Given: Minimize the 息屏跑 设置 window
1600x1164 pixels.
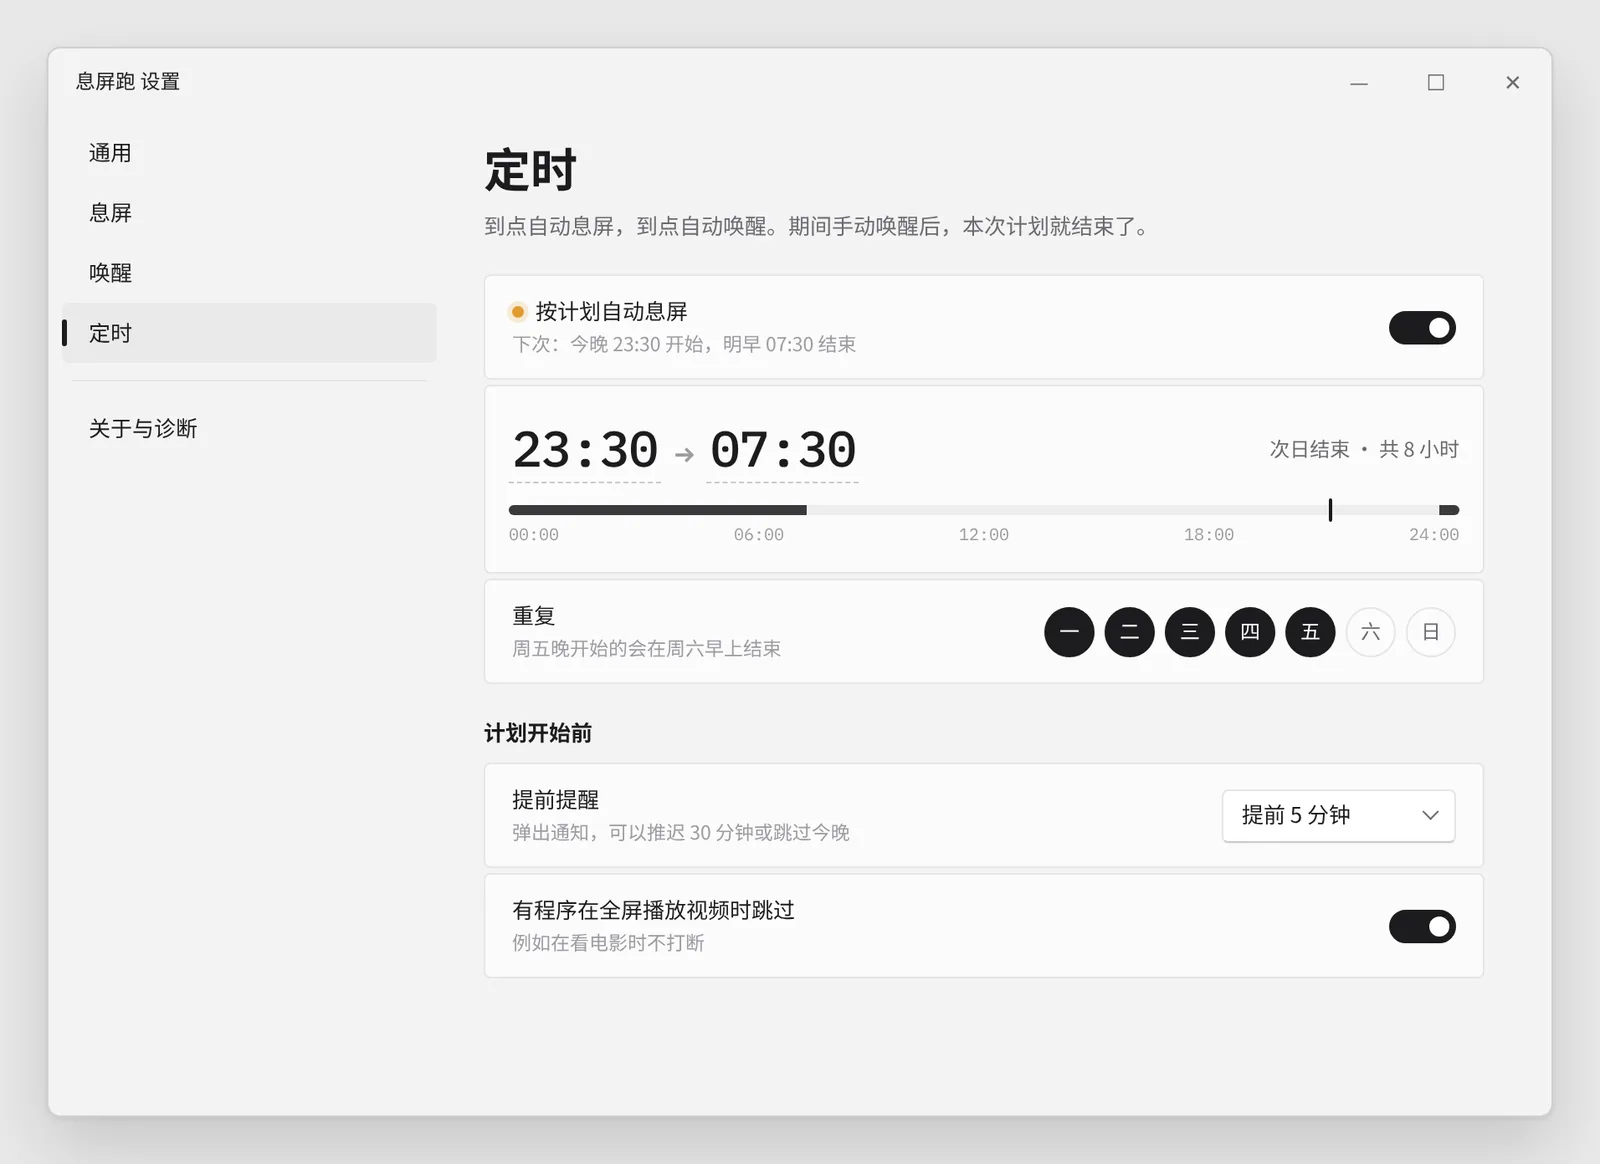Looking at the screenshot, I should point(1359,83).
